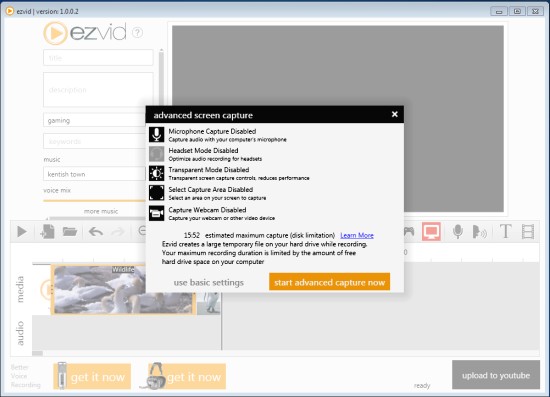This screenshot has height=397, width=550.
Task: Open the Learn More link
Action: coord(357,235)
